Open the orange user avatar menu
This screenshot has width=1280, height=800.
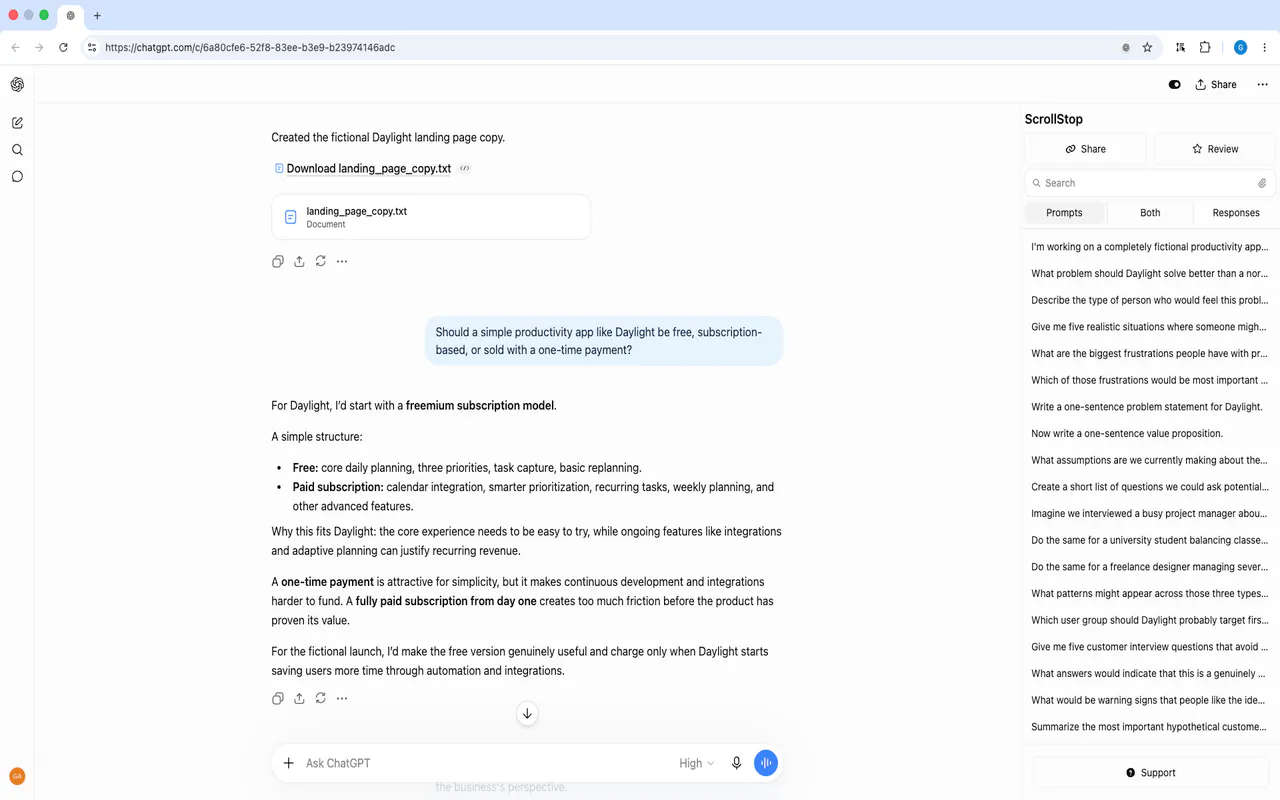tap(17, 776)
